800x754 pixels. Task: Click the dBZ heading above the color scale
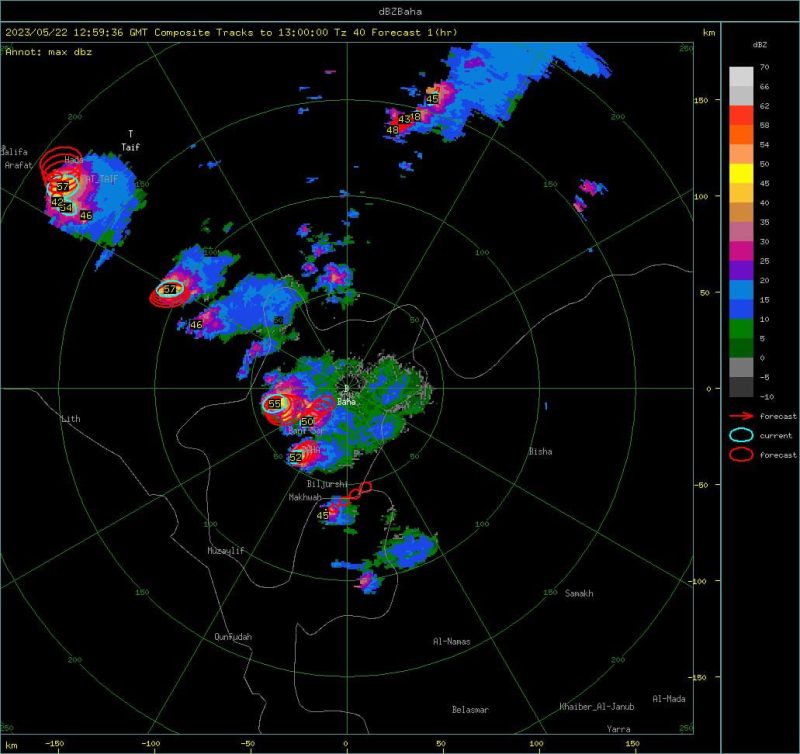pos(759,44)
